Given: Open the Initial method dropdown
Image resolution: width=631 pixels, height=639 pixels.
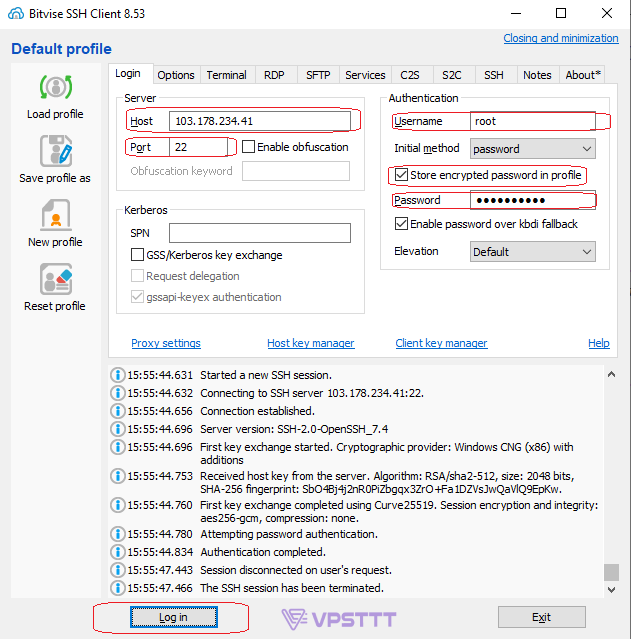Looking at the screenshot, I should (532, 149).
